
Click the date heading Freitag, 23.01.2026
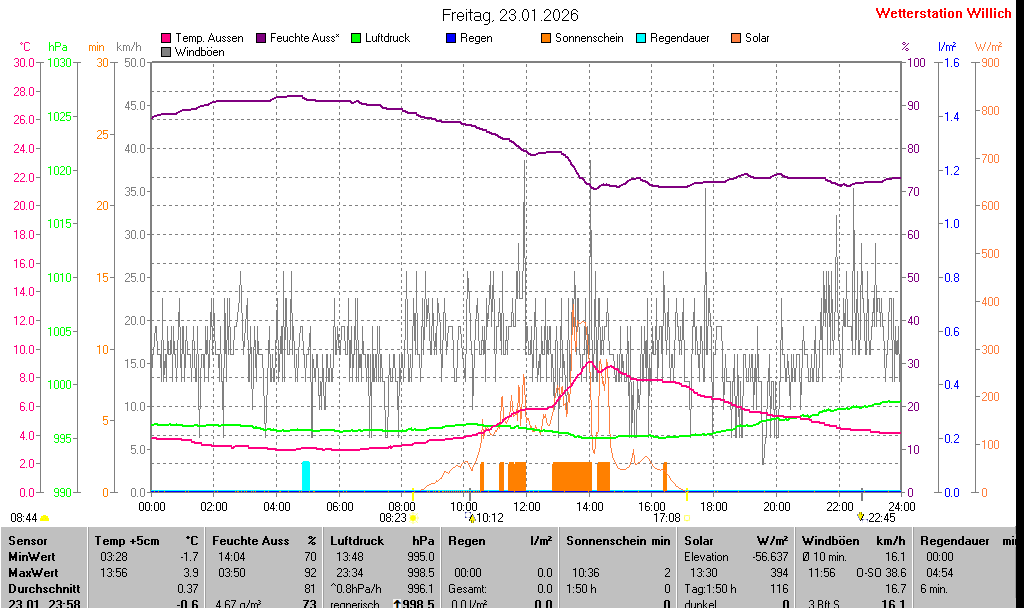click(x=510, y=15)
